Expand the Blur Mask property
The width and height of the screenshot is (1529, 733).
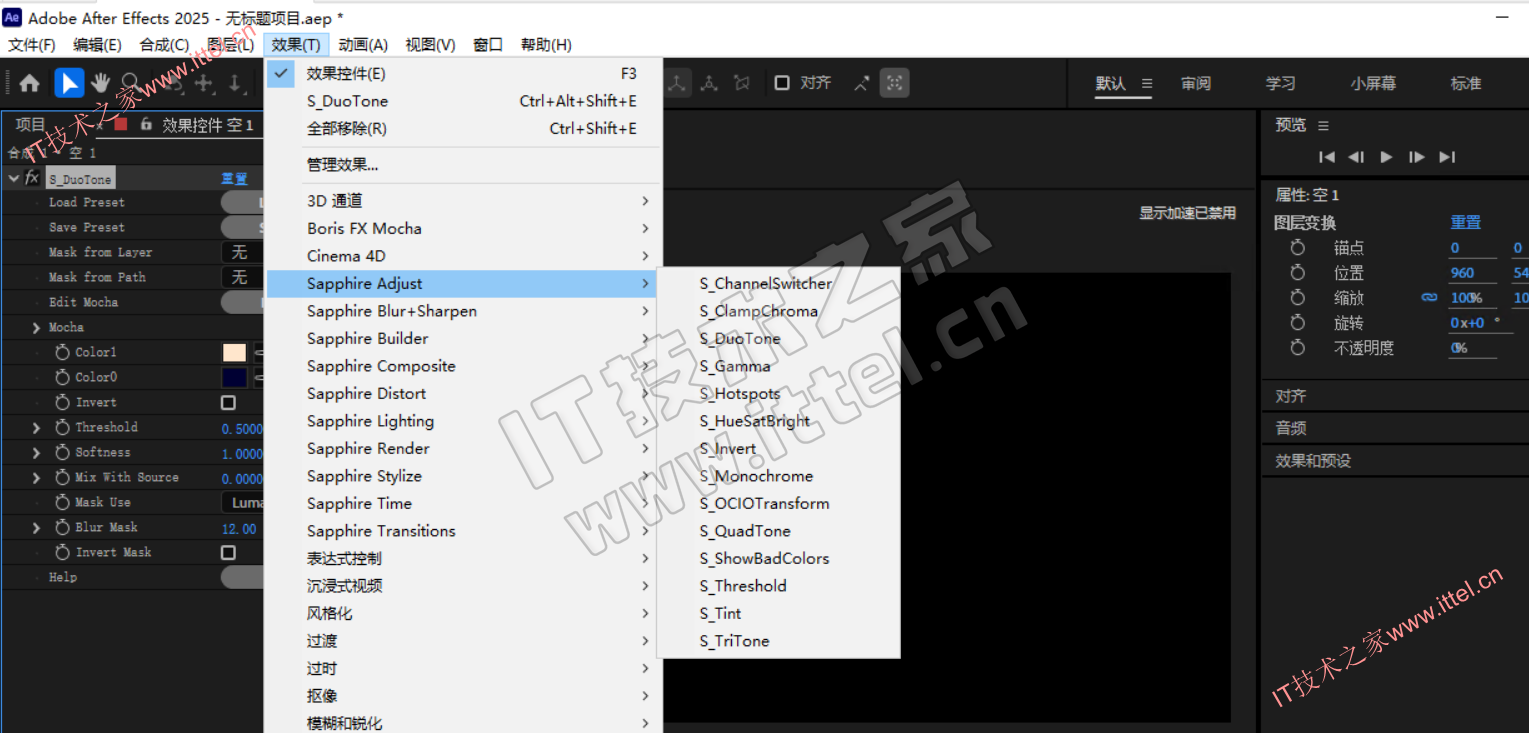pyautogui.click(x=37, y=527)
